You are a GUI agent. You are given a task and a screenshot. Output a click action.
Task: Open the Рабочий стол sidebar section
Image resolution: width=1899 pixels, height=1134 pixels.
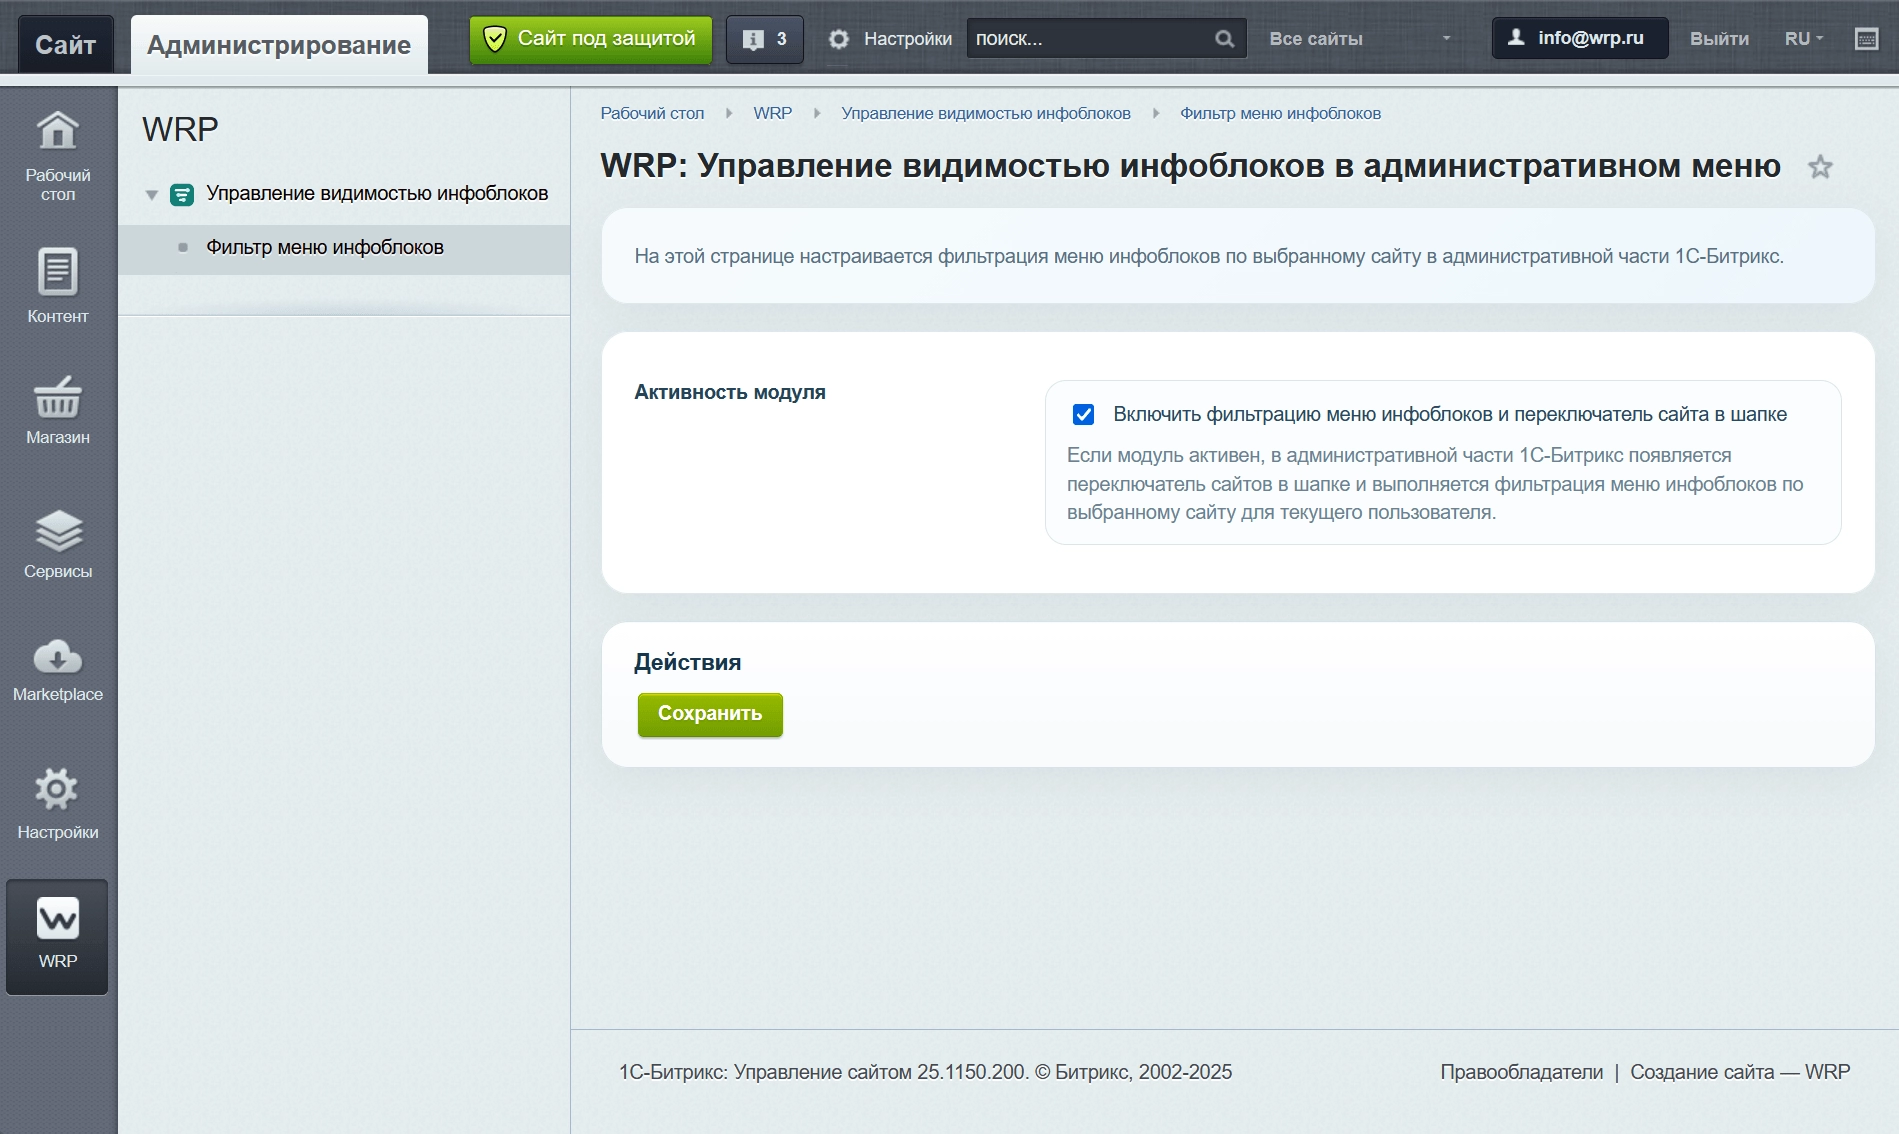pyautogui.click(x=58, y=156)
